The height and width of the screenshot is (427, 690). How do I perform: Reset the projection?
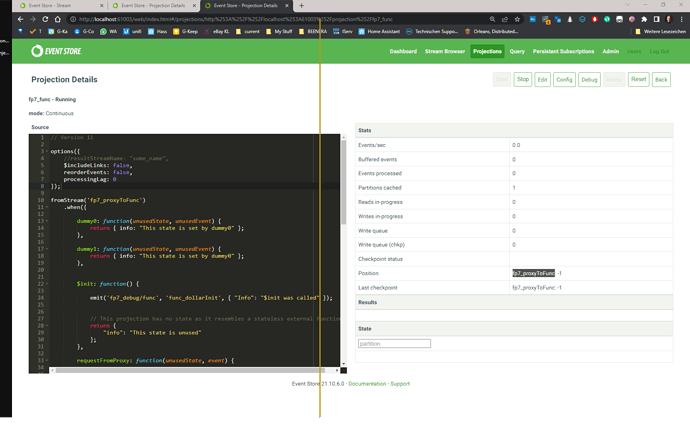(x=639, y=80)
